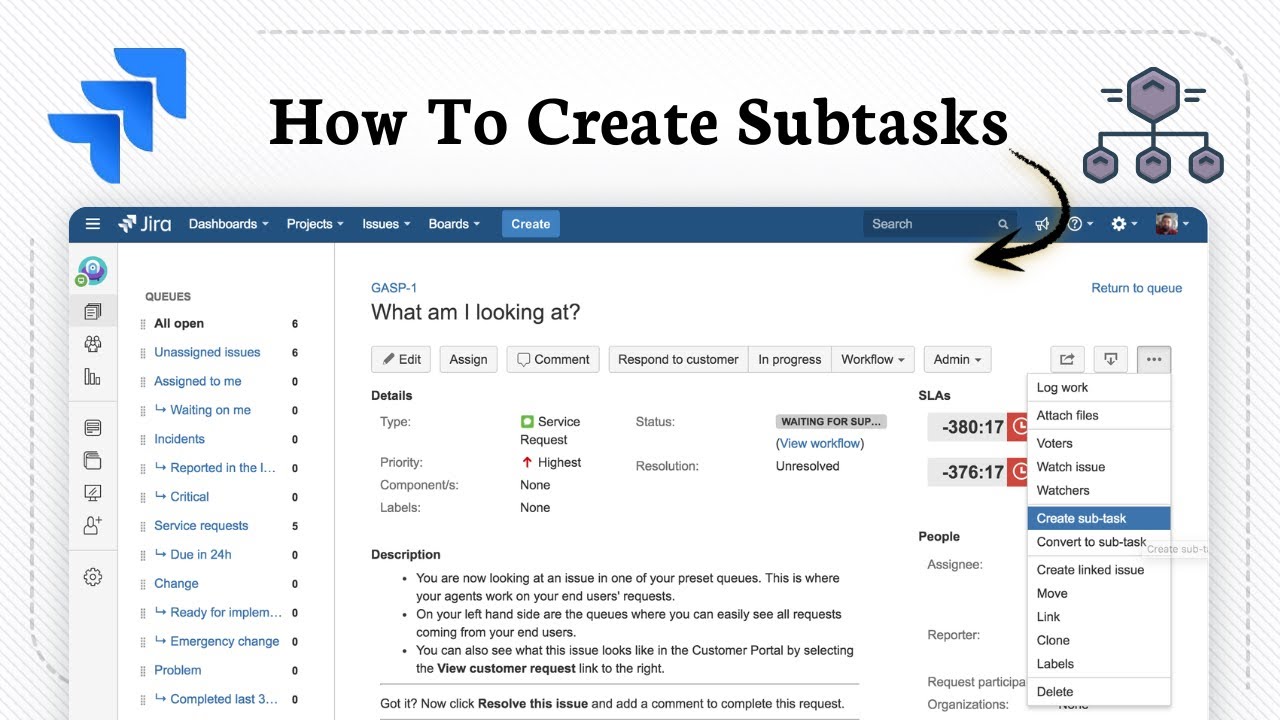The image size is (1280, 720).
Task: Open the Knowledge base sidebar icon
Action: click(x=93, y=428)
